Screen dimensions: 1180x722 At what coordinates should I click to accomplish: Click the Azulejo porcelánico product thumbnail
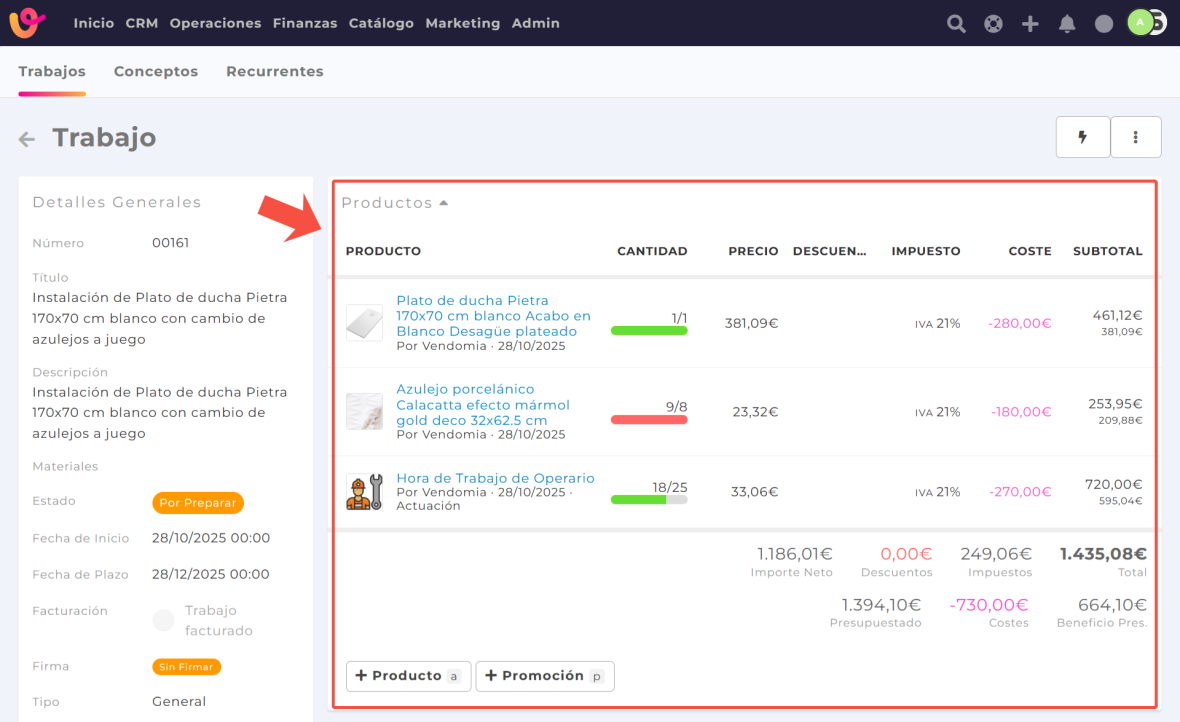(364, 411)
